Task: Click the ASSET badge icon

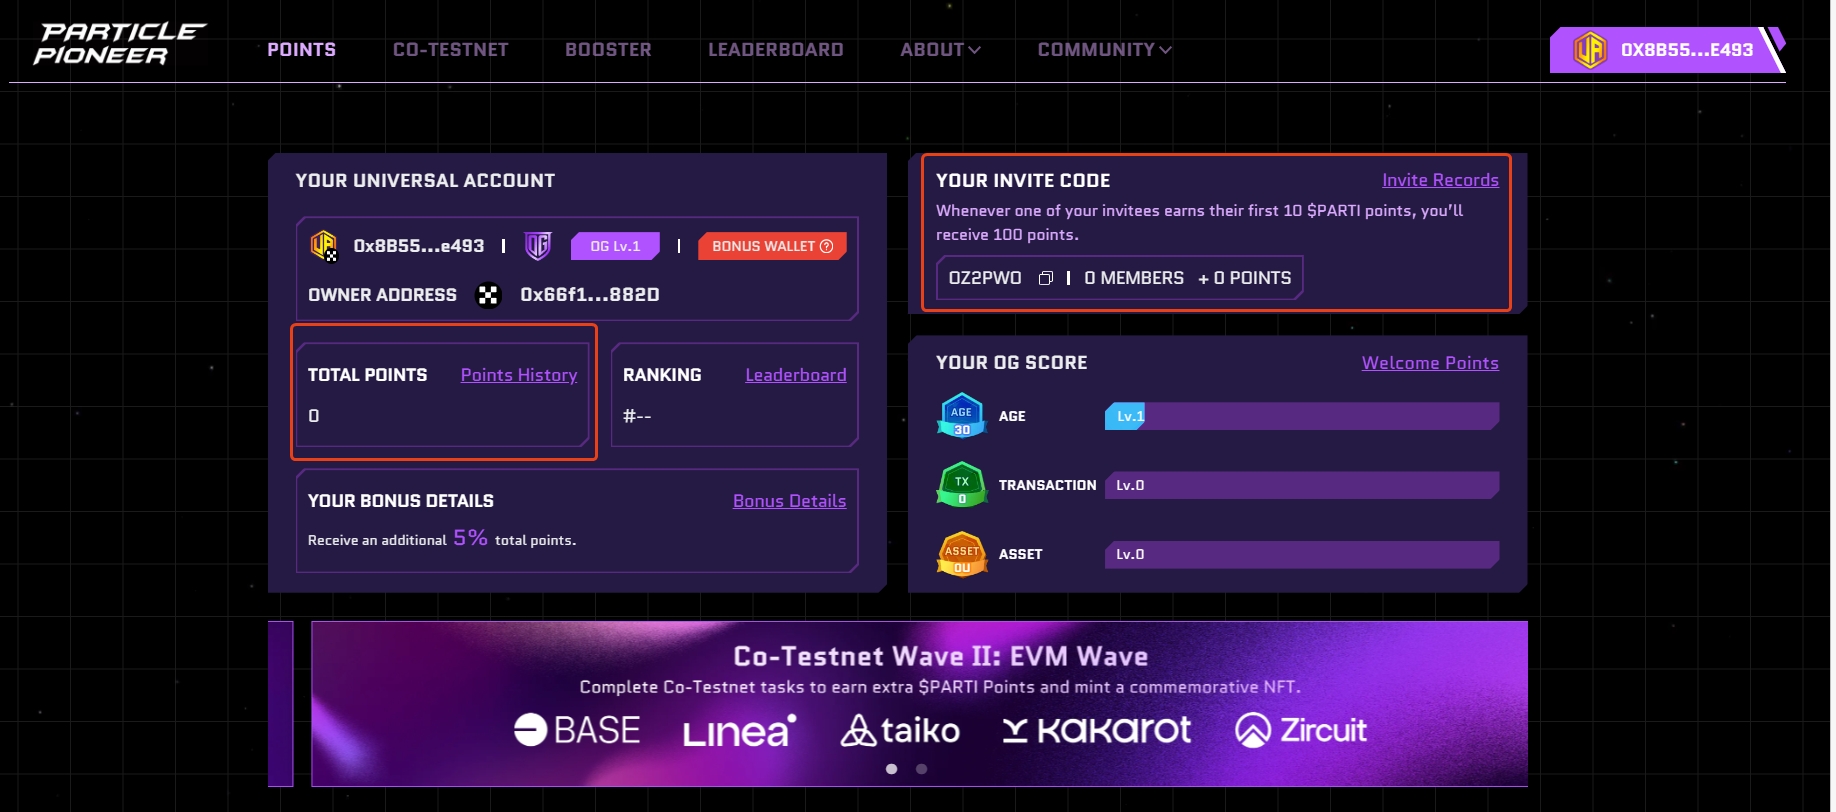Action: [x=961, y=554]
